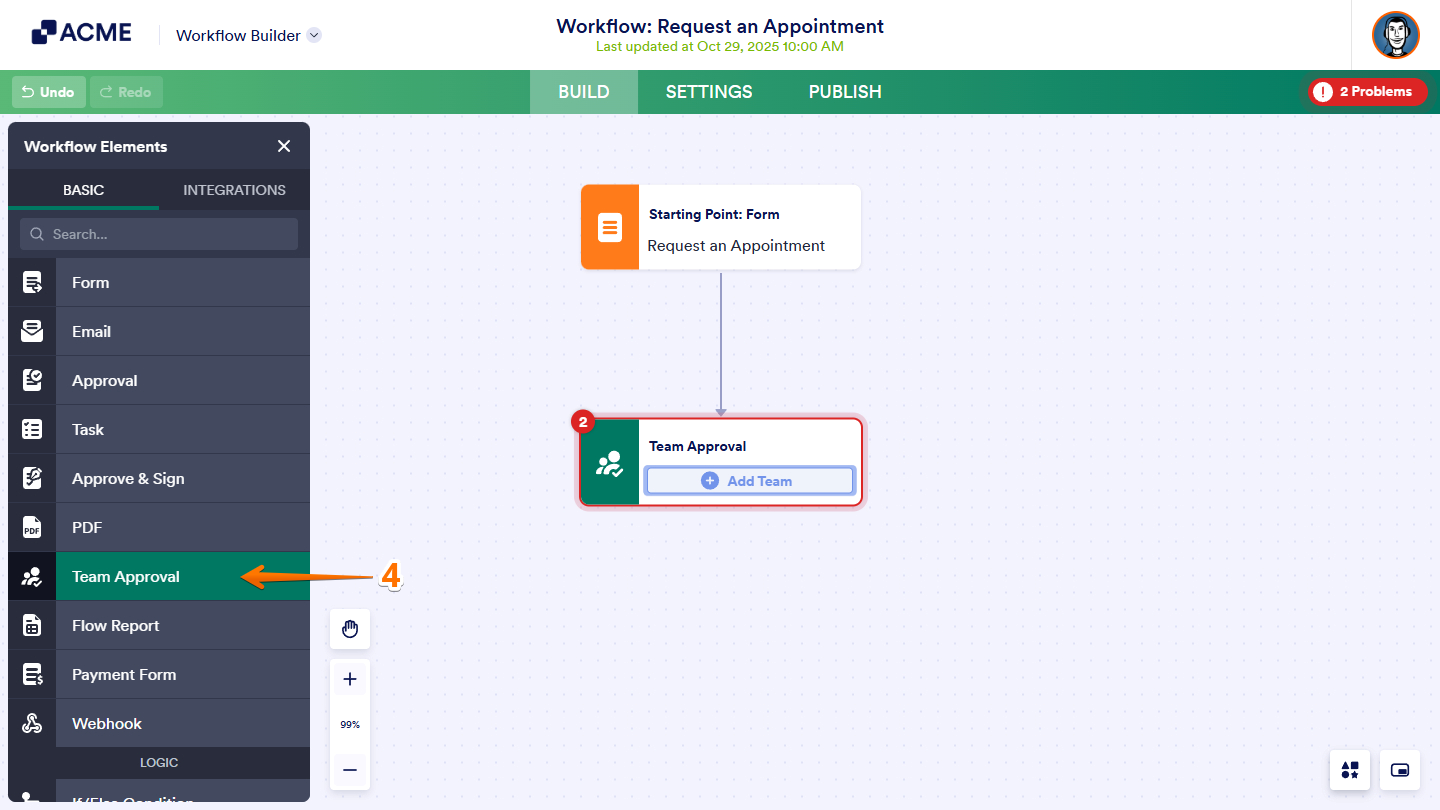The width and height of the screenshot is (1440, 810).
Task: Open the Workflow Builder dropdown
Action: (x=248, y=35)
